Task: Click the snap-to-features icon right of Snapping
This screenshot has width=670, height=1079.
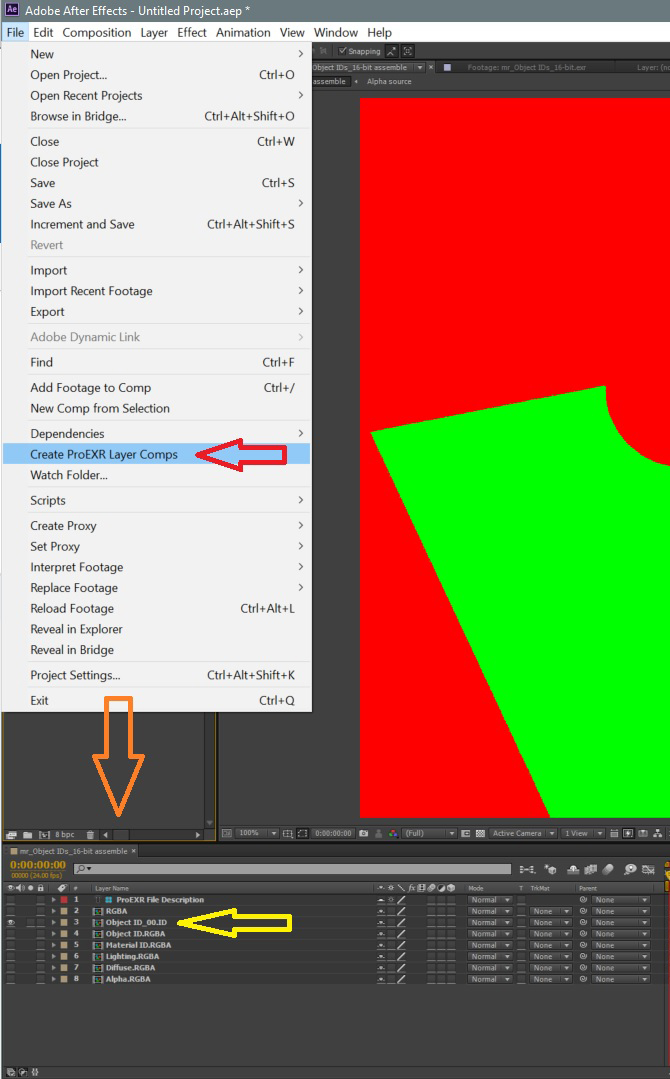Action: tap(392, 51)
